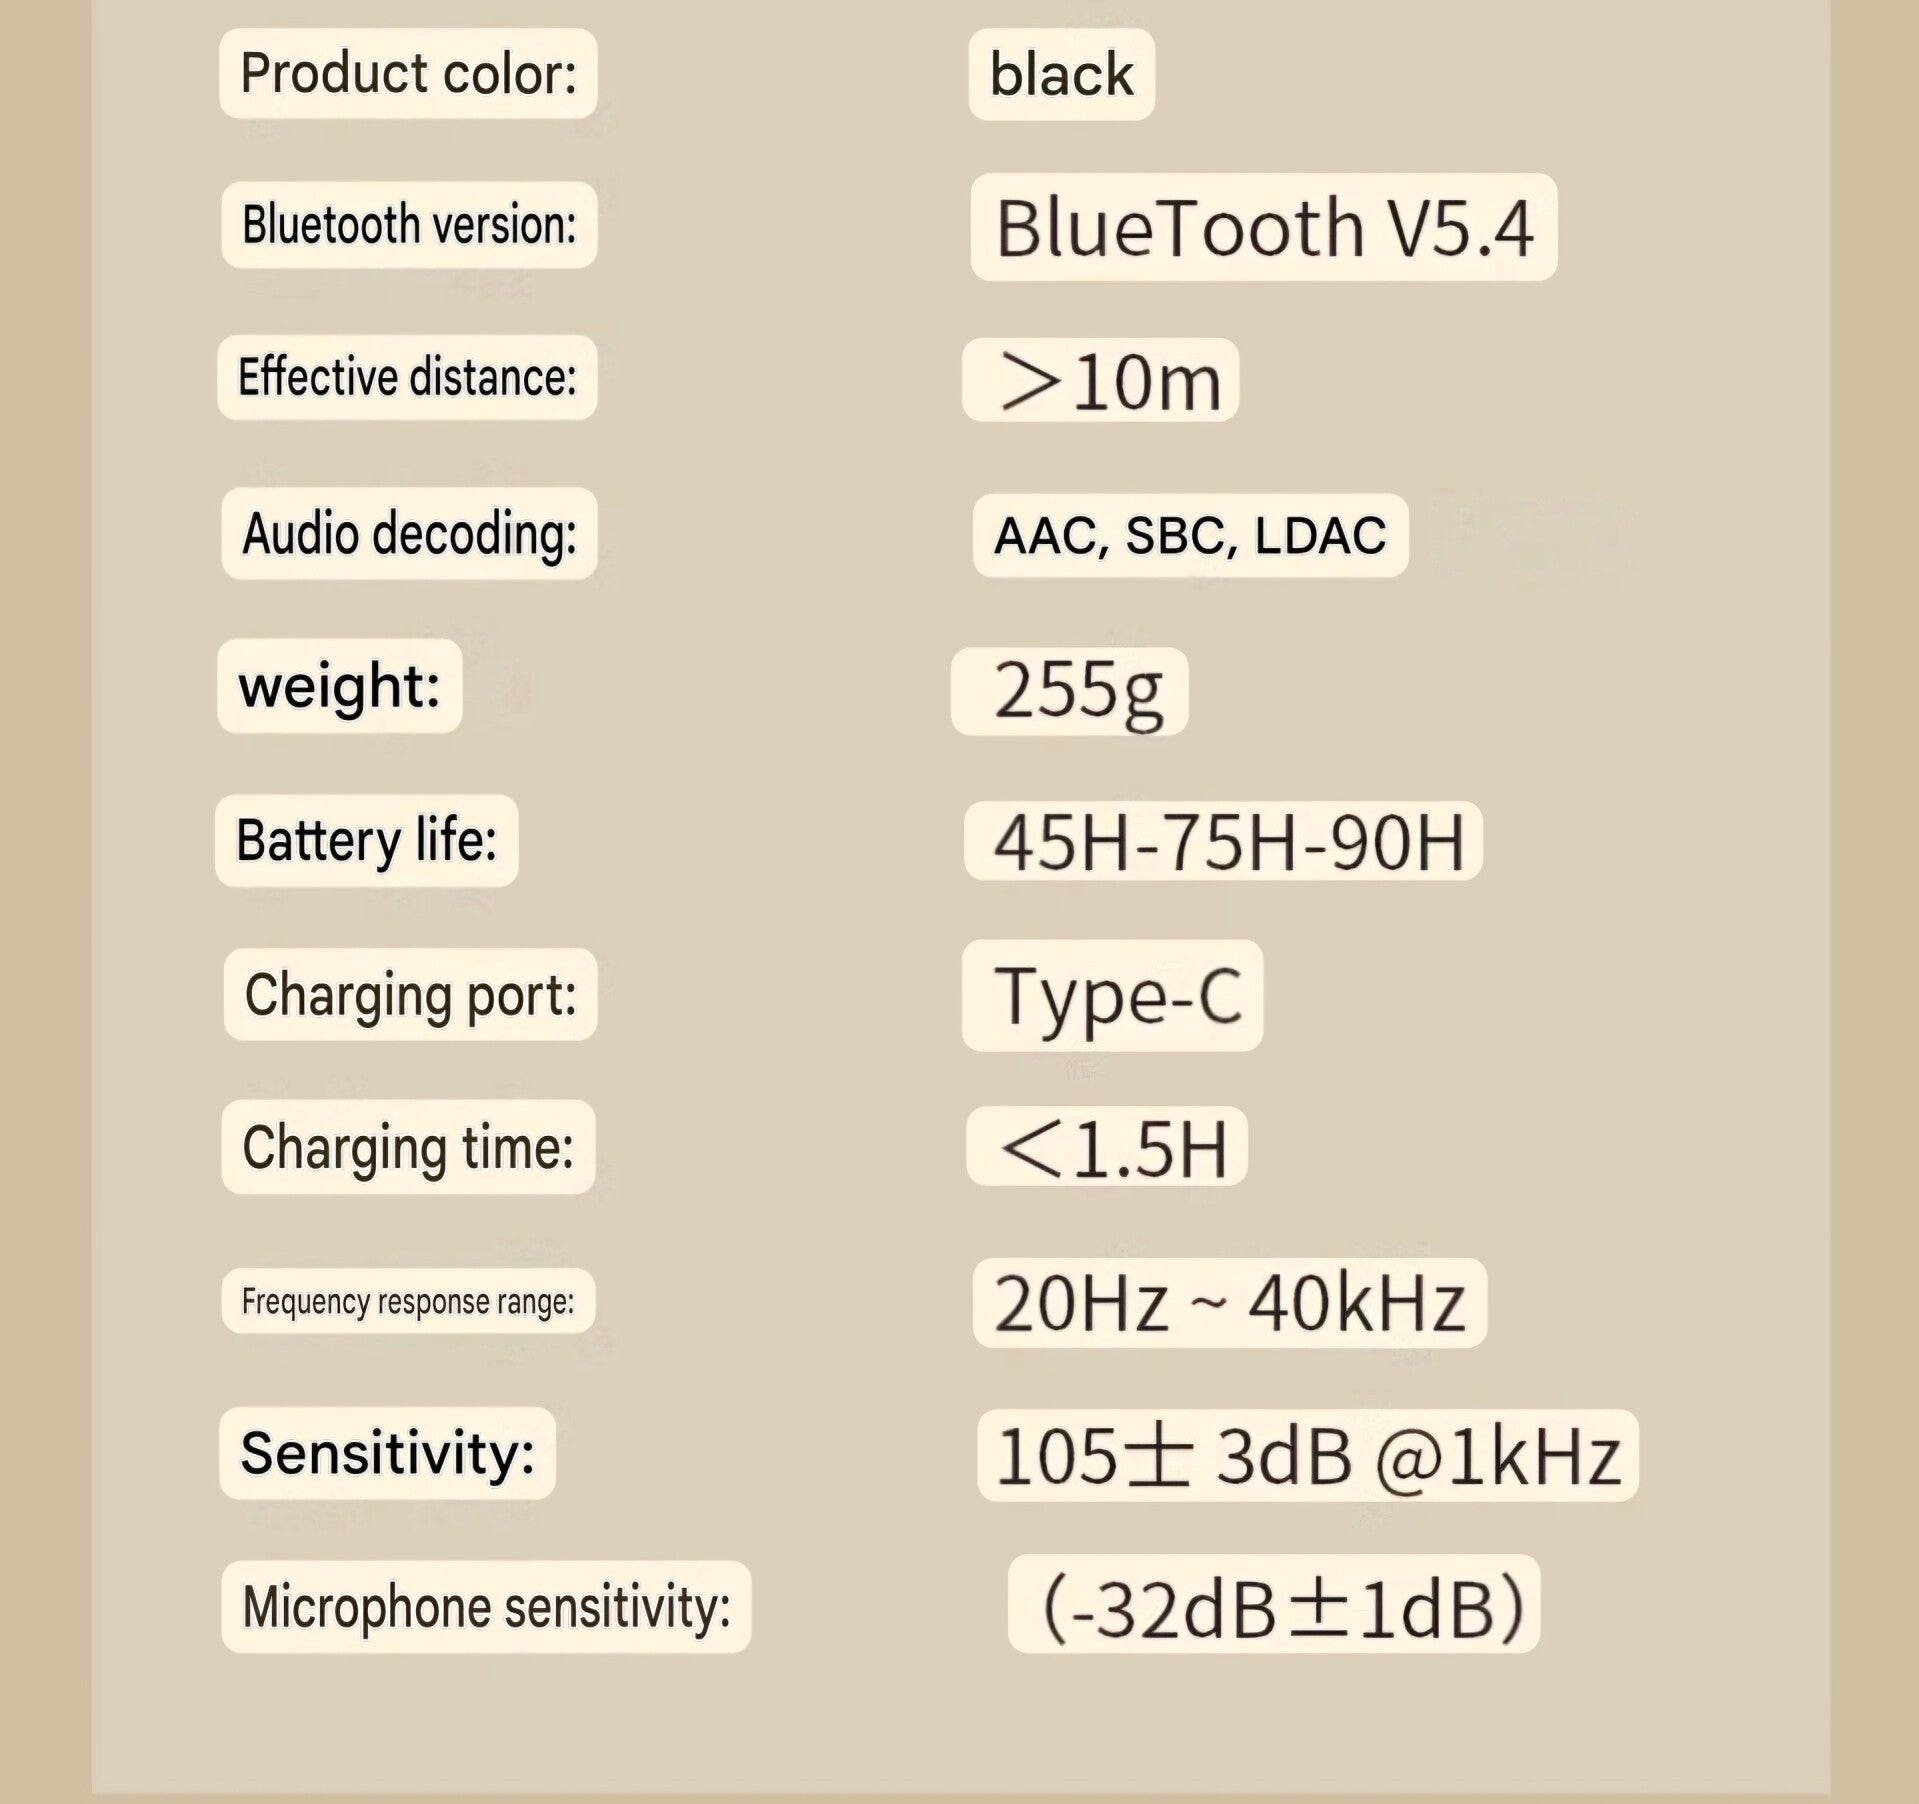Select the "45H-75H-90H" battery value
Image resolution: width=1919 pixels, height=1804 pixels.
pos(1223,842)
